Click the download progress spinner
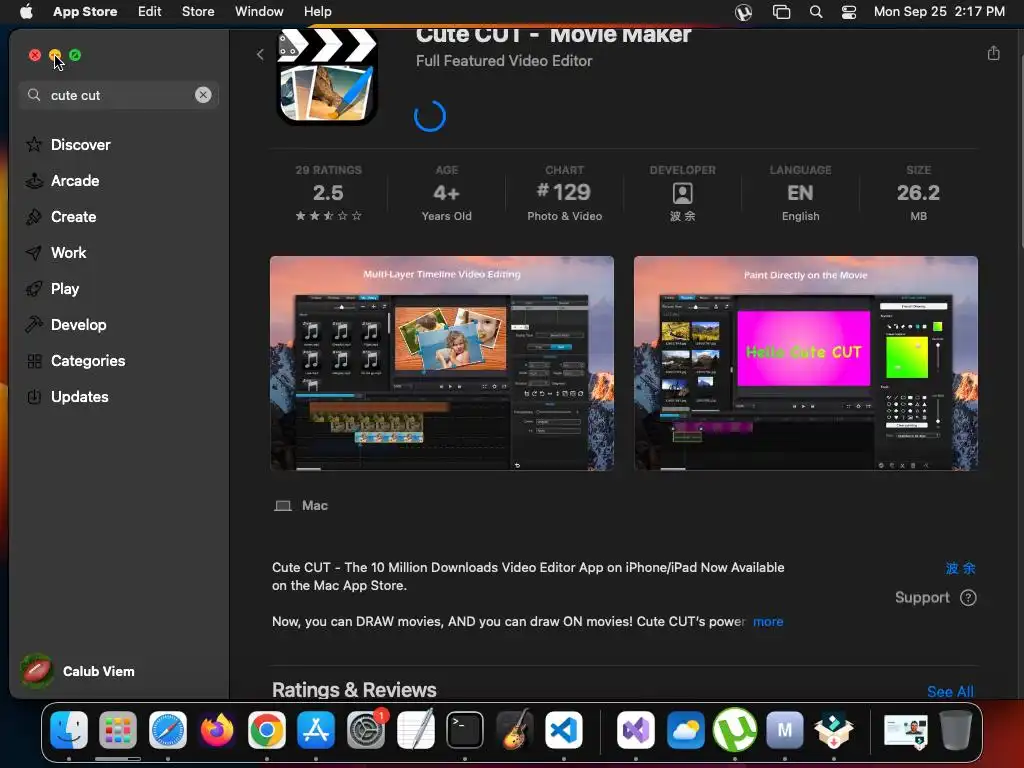This screenshot has height=768, width=1024. tap(430, 116)
